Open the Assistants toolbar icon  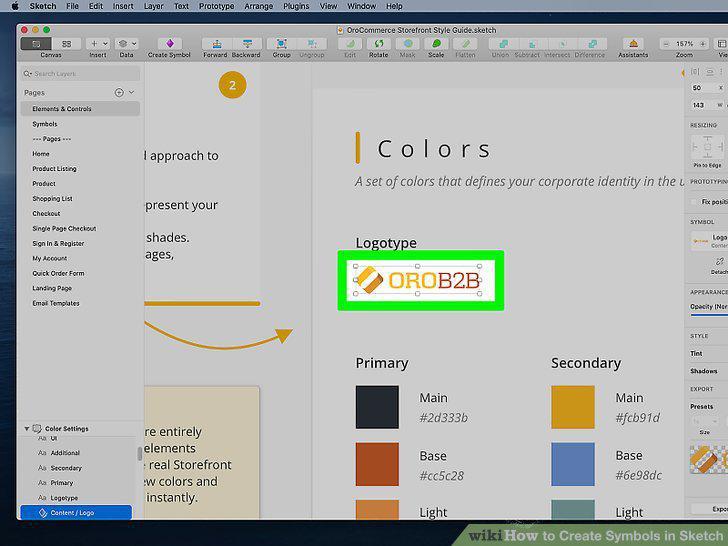(x=633, y=44)
